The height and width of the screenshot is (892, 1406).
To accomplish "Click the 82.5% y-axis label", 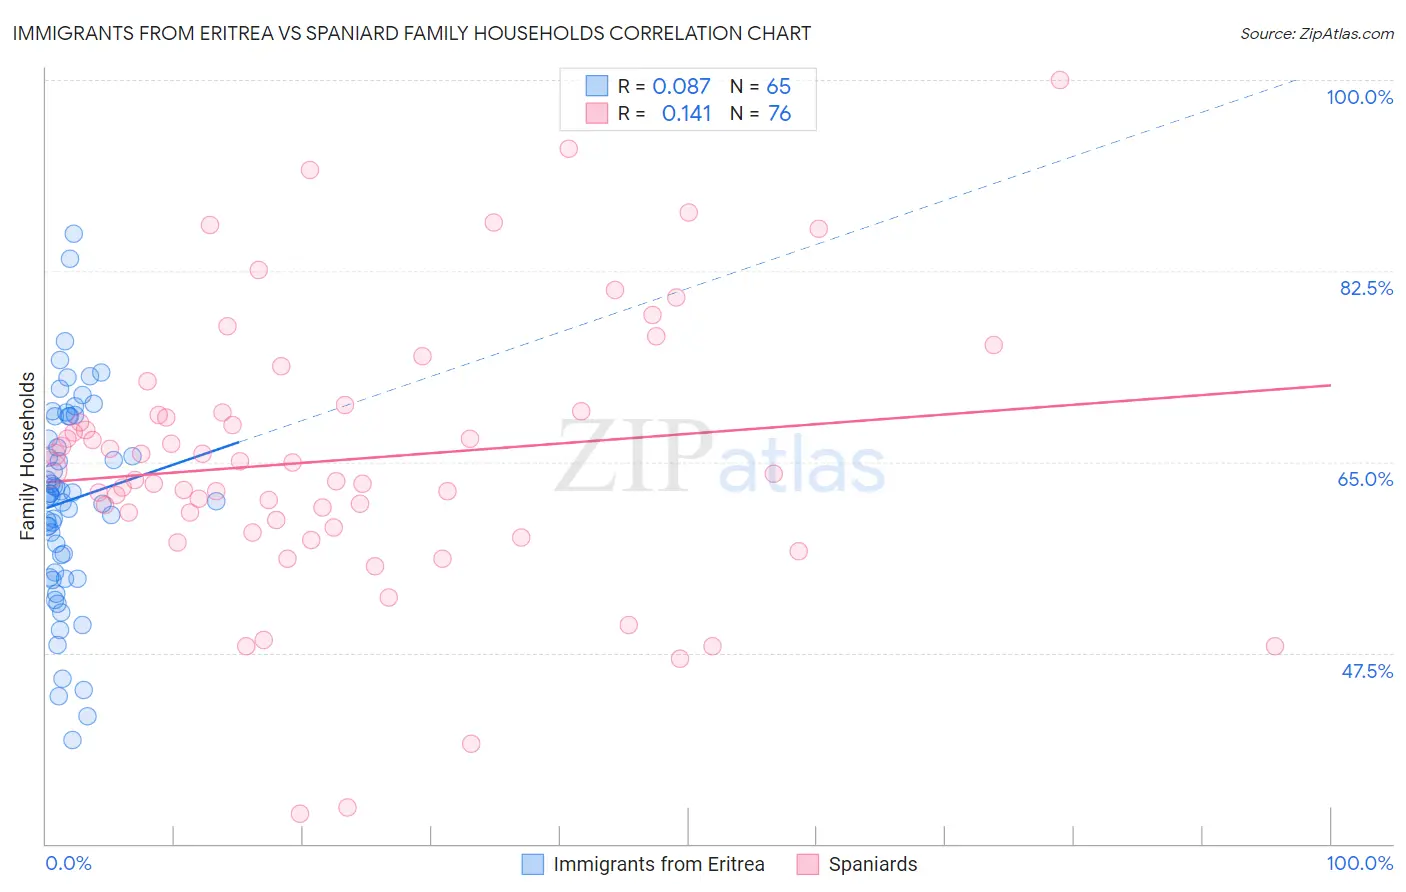I will pos(1366,288).
